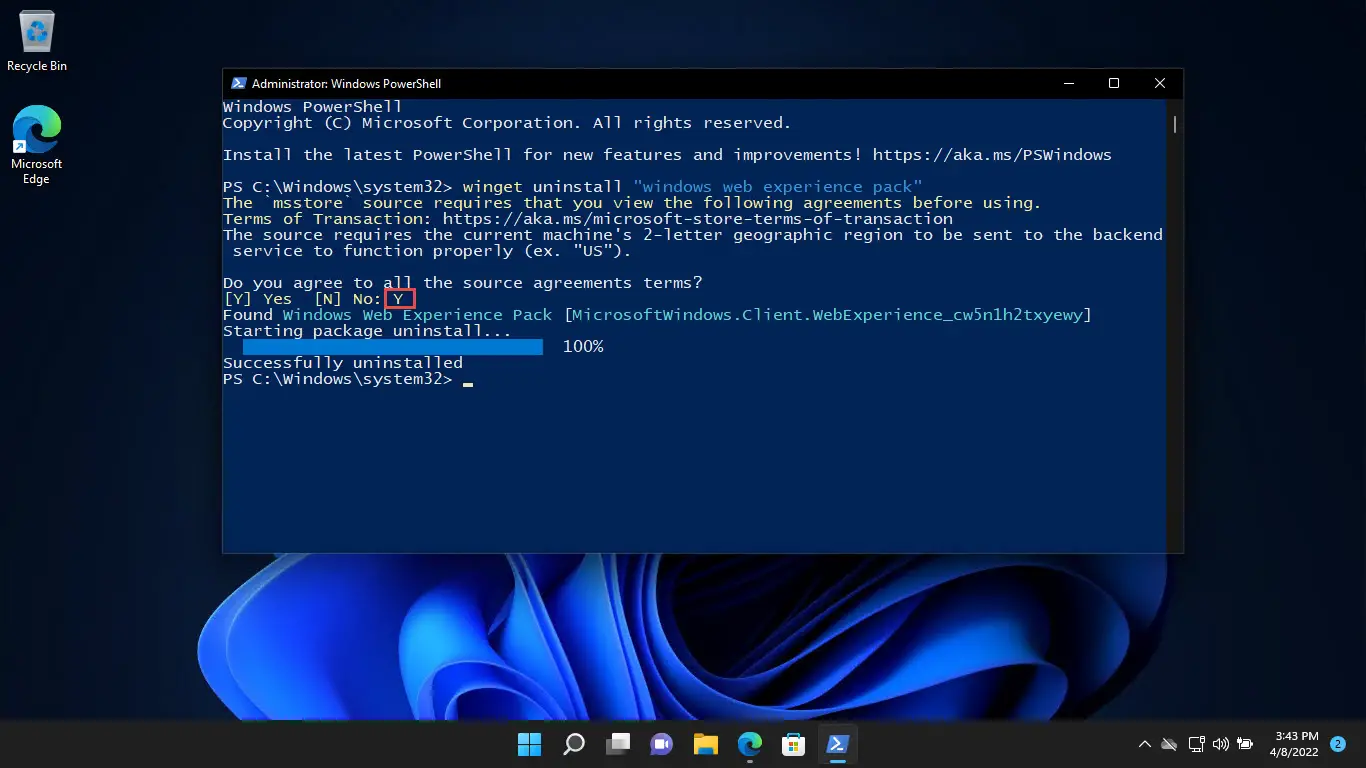Image resolution: width=1366 pixels, height=768 pixels.
Task: Open the network tray icon
Action: tap(1196, 744)
